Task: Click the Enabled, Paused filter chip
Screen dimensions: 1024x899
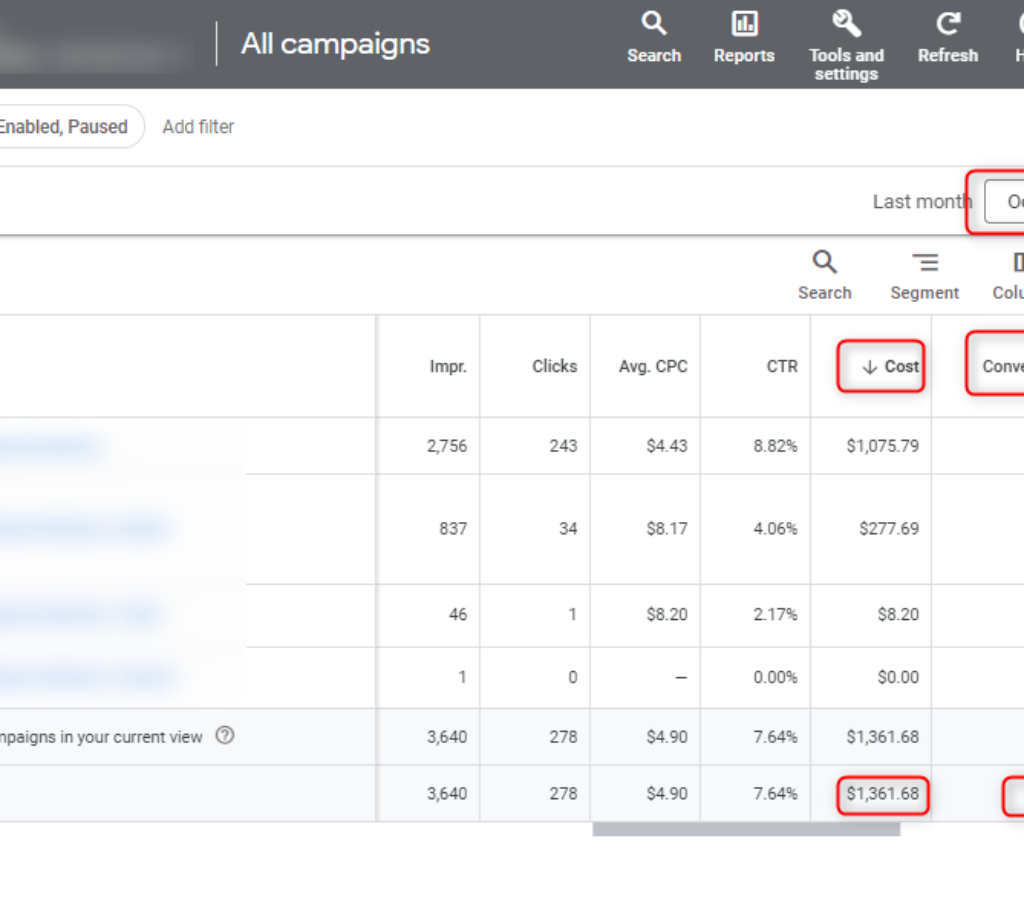Action: pos(64,127)
